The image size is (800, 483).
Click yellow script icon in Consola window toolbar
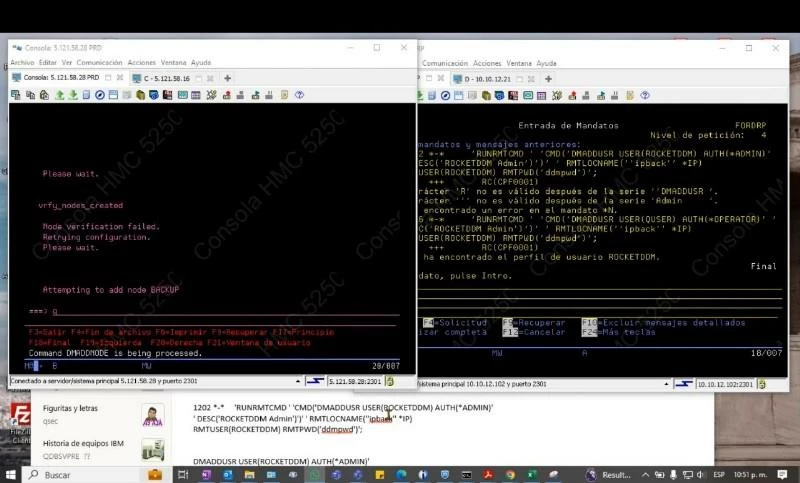pos(285,95)
